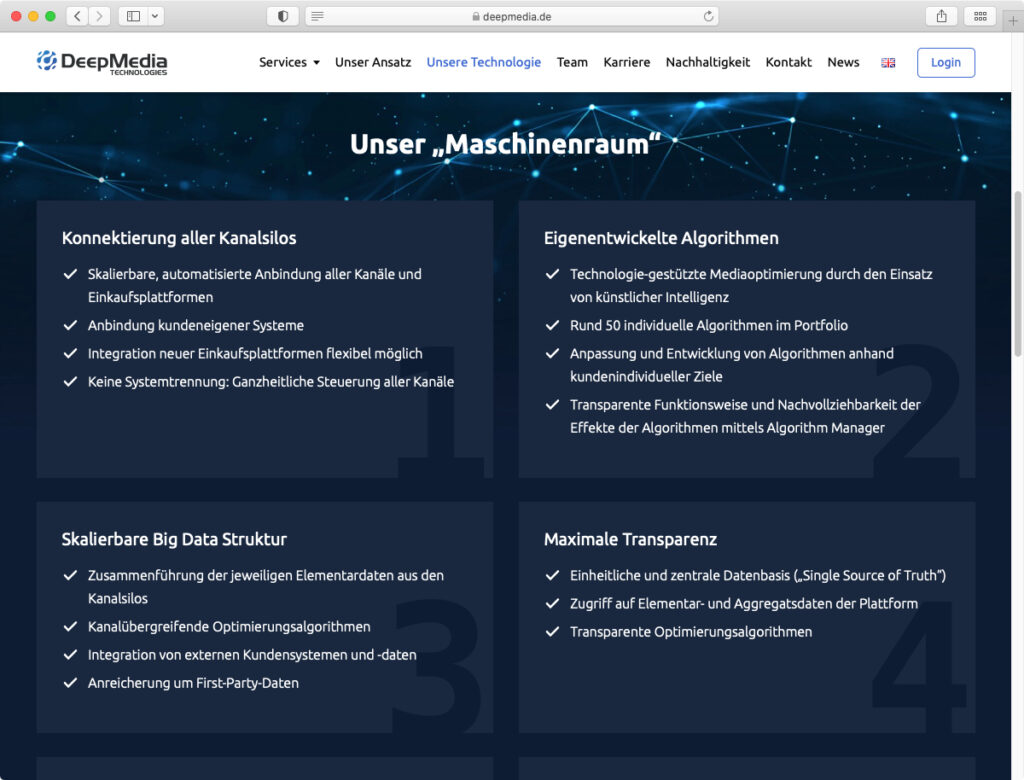Select the Unsere Technologie nav item
The image size is (1024, 780).
tap(484, 62)
